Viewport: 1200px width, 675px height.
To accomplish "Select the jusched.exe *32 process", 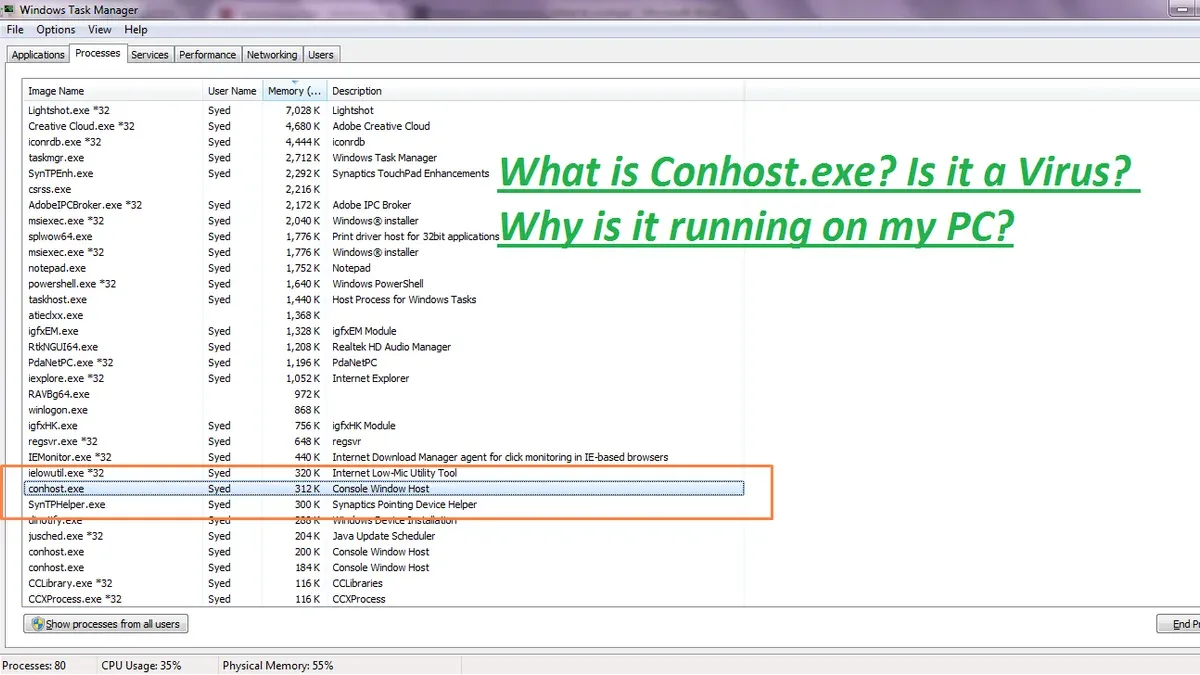I will coord(384,536).
